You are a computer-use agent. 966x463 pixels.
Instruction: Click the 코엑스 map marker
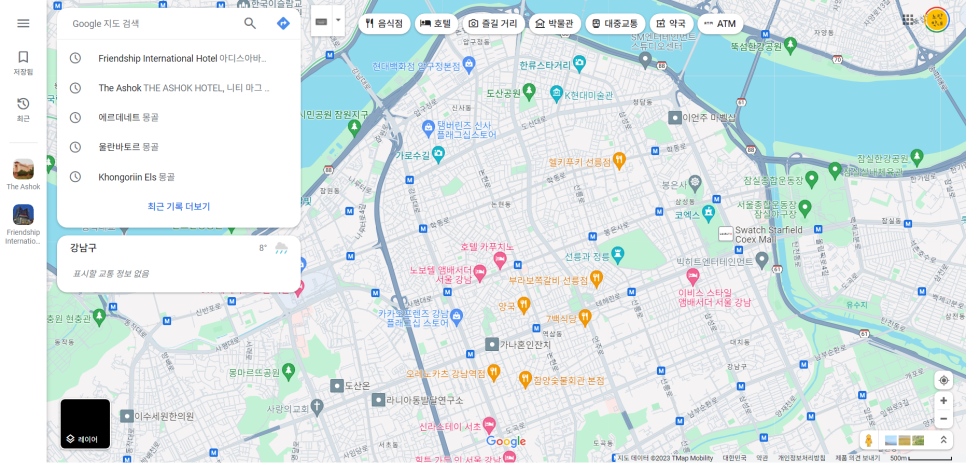(x=708, y=214)
